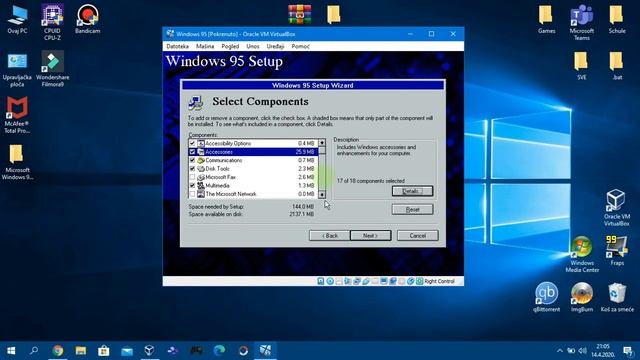The image size is (640, 360).
Task: Click the components list scrollbar thumb
Action: click(322, 150)
